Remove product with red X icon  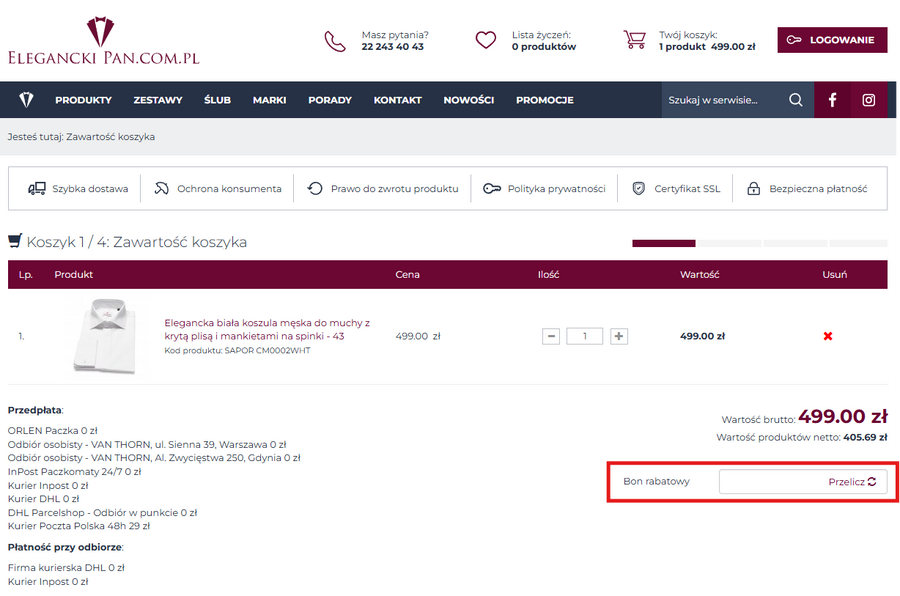click(x=828, y=336)
